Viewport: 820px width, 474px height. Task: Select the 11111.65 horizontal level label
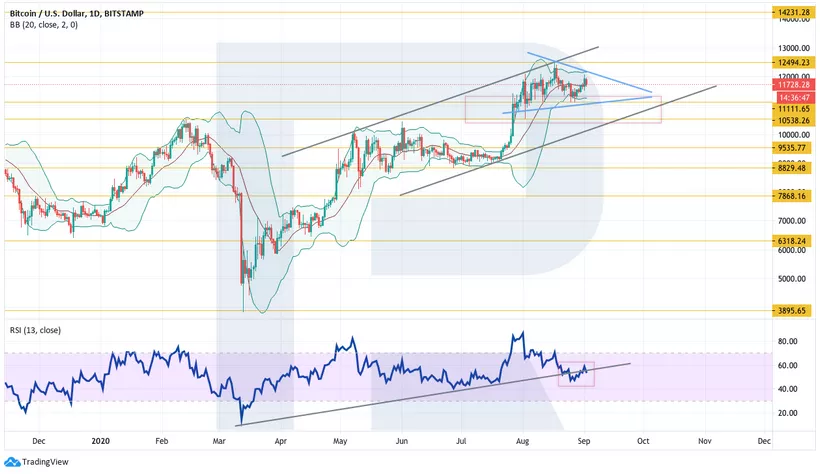point(792,108)
